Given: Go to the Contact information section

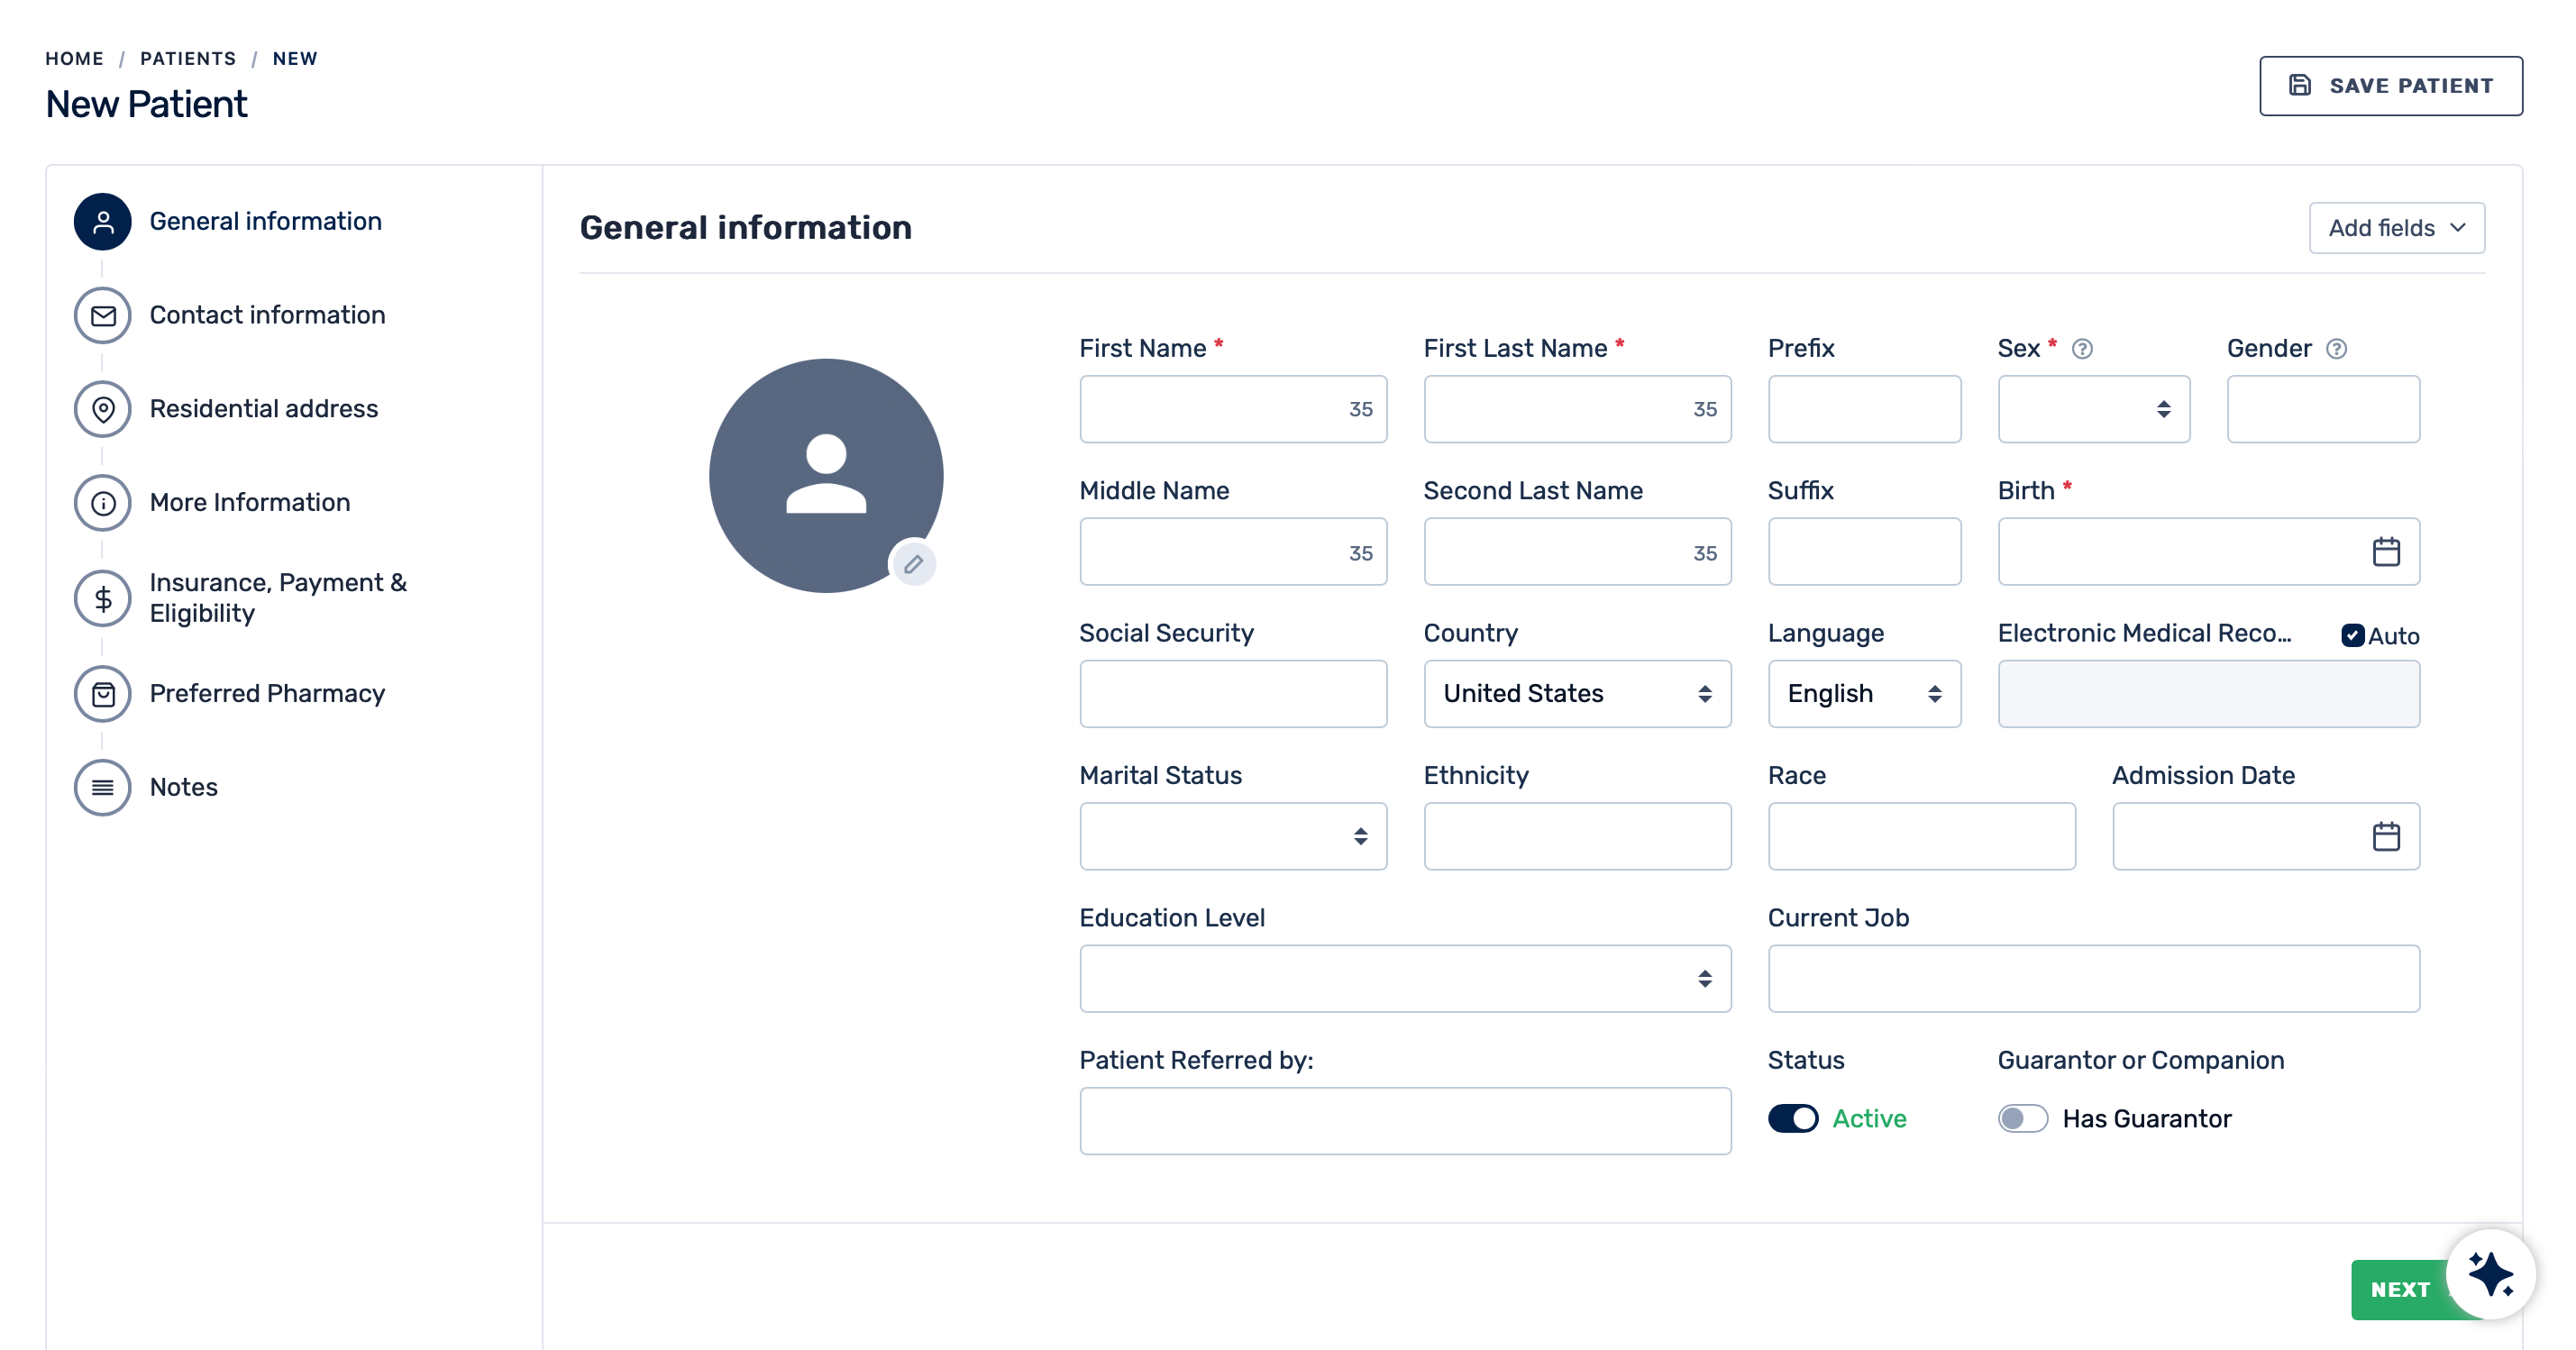Looking at the screenshot, I should tap(267, 315).
